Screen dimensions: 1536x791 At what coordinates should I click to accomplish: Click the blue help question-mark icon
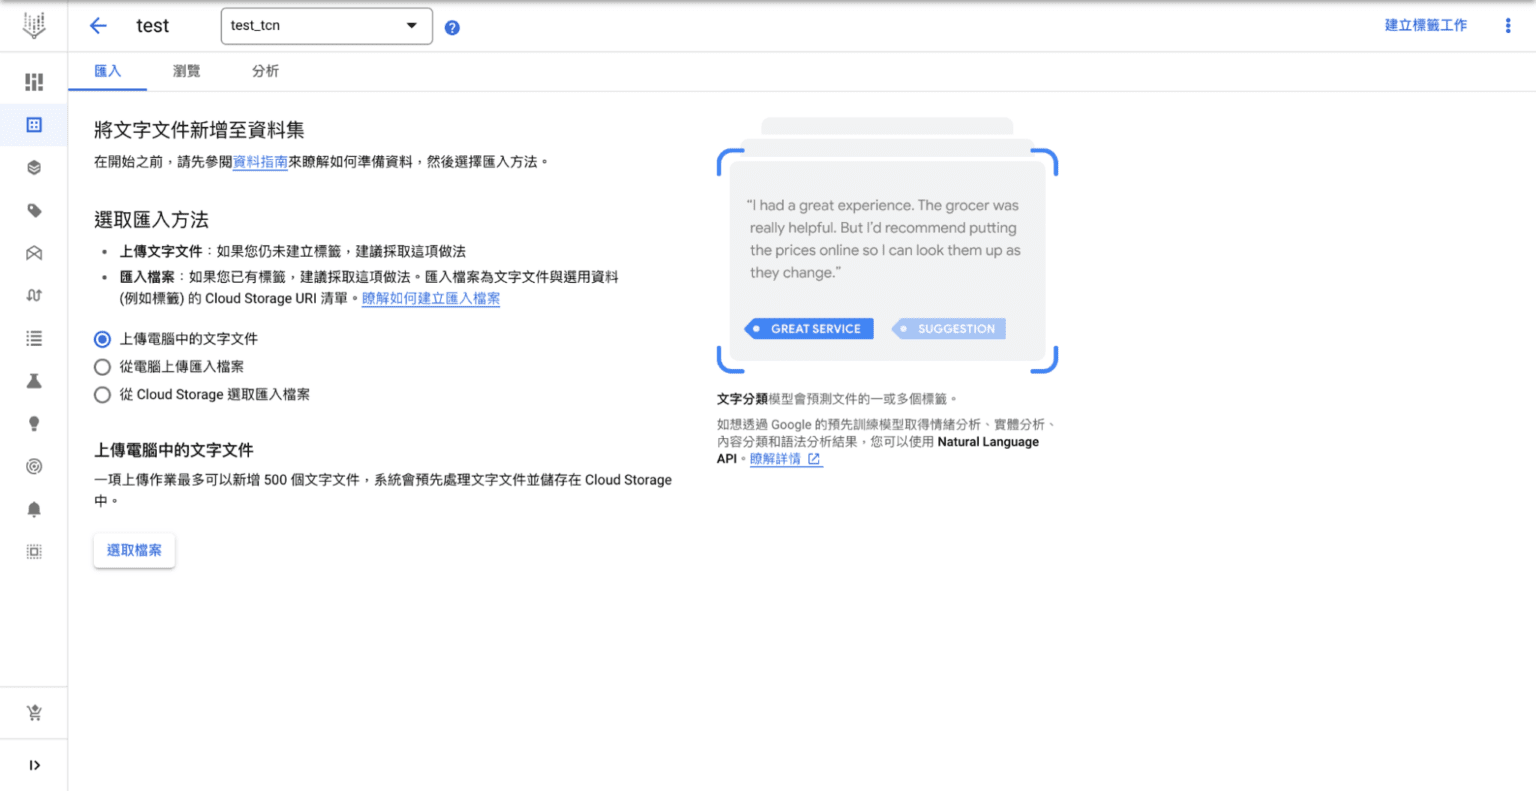coord(452,27)
